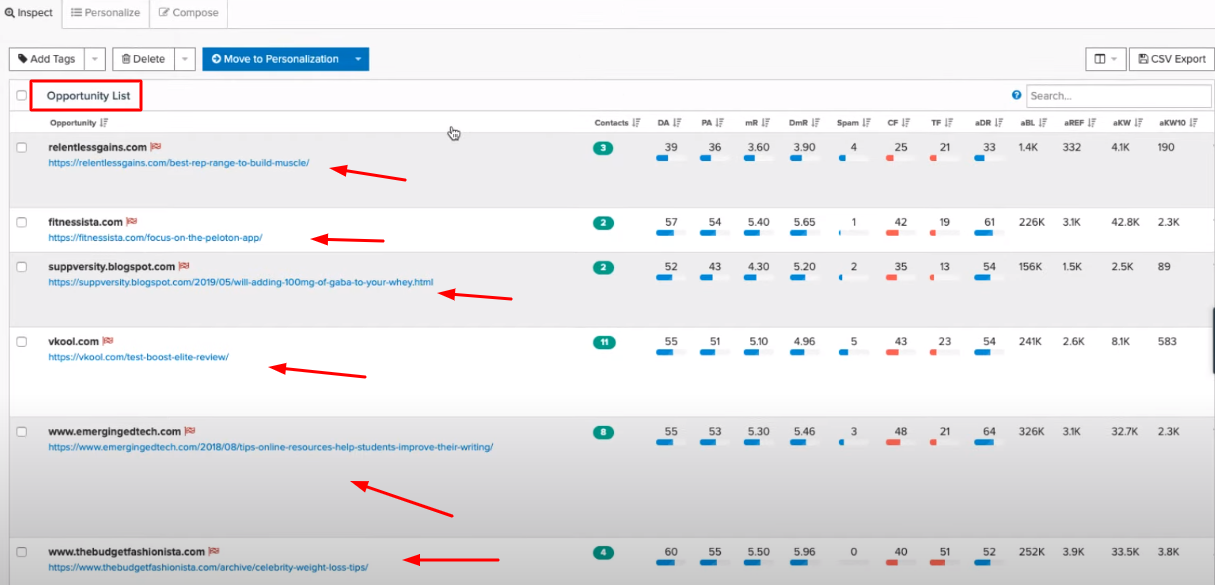Click the Add Tags button
The image size is (1215, 585).
coord(47,59)
